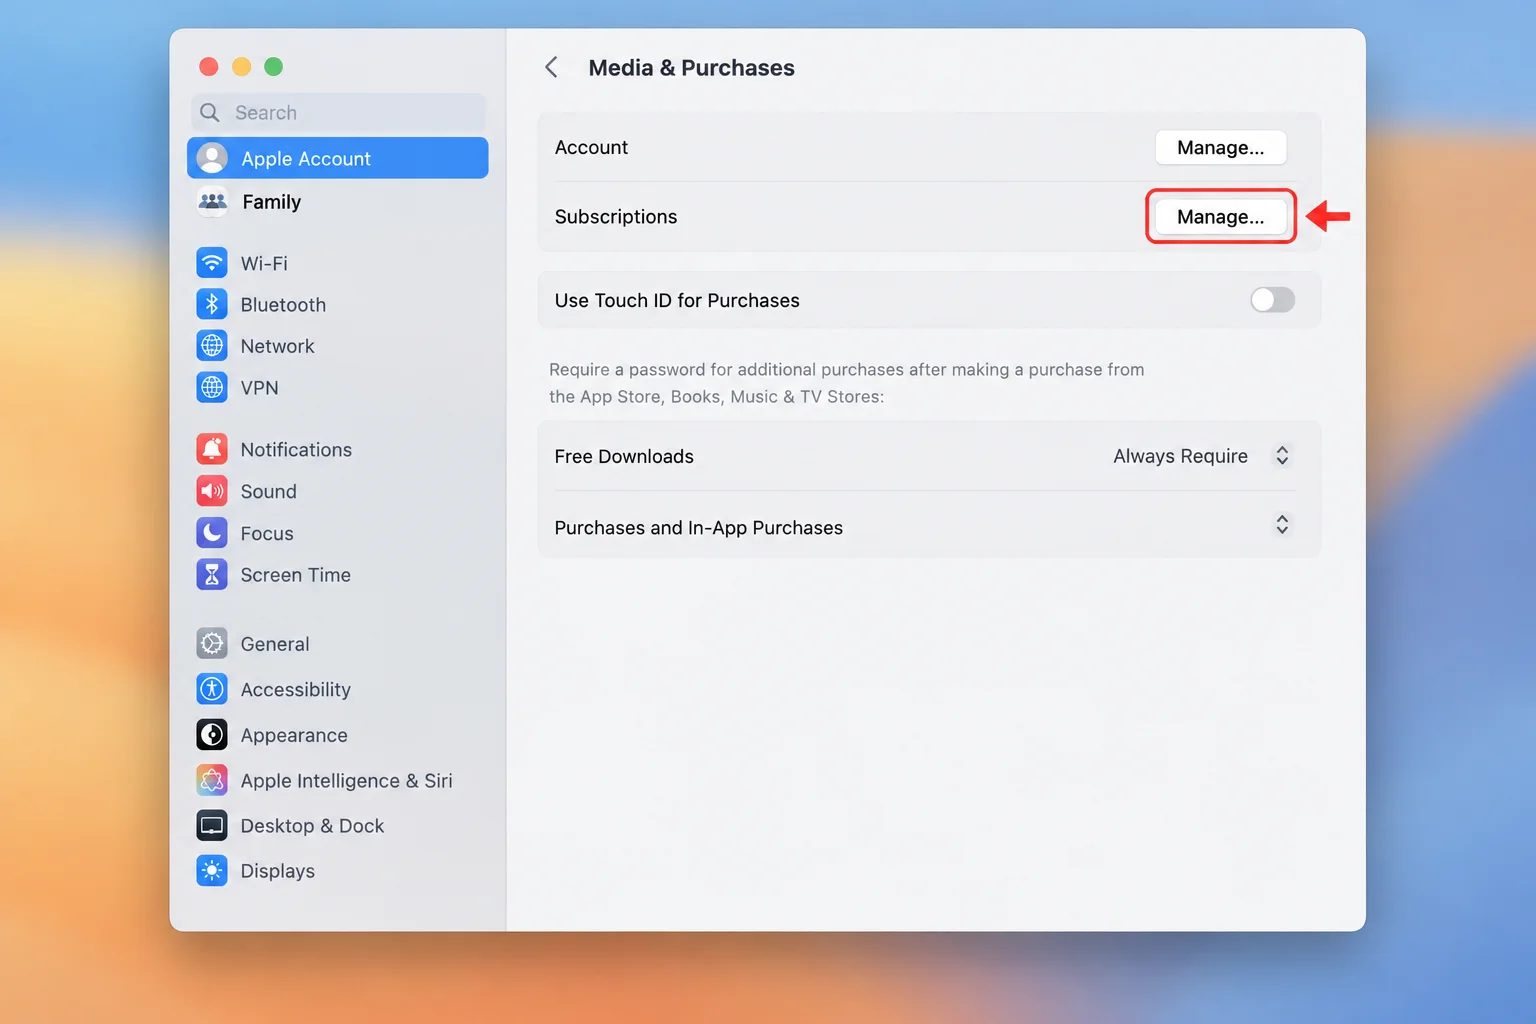Screen dimensions: 1536x1024
Task: Choose the Network label in sidebar
Action: point(277,346)
